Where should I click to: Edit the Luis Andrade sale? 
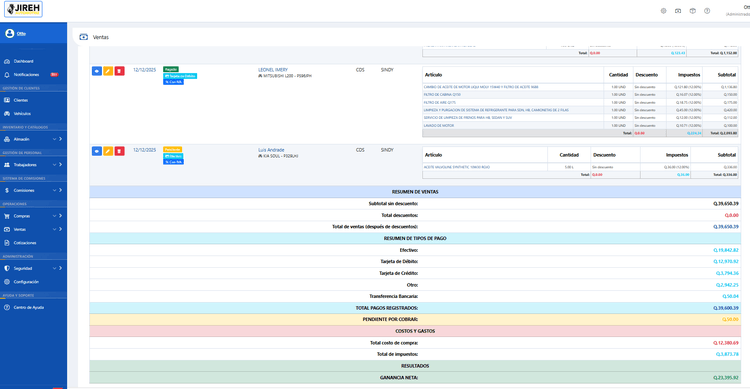108,151
